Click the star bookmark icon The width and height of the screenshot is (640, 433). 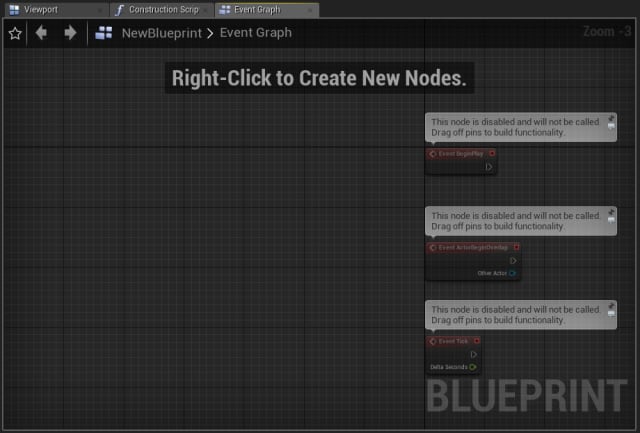[x=15, y=33]
